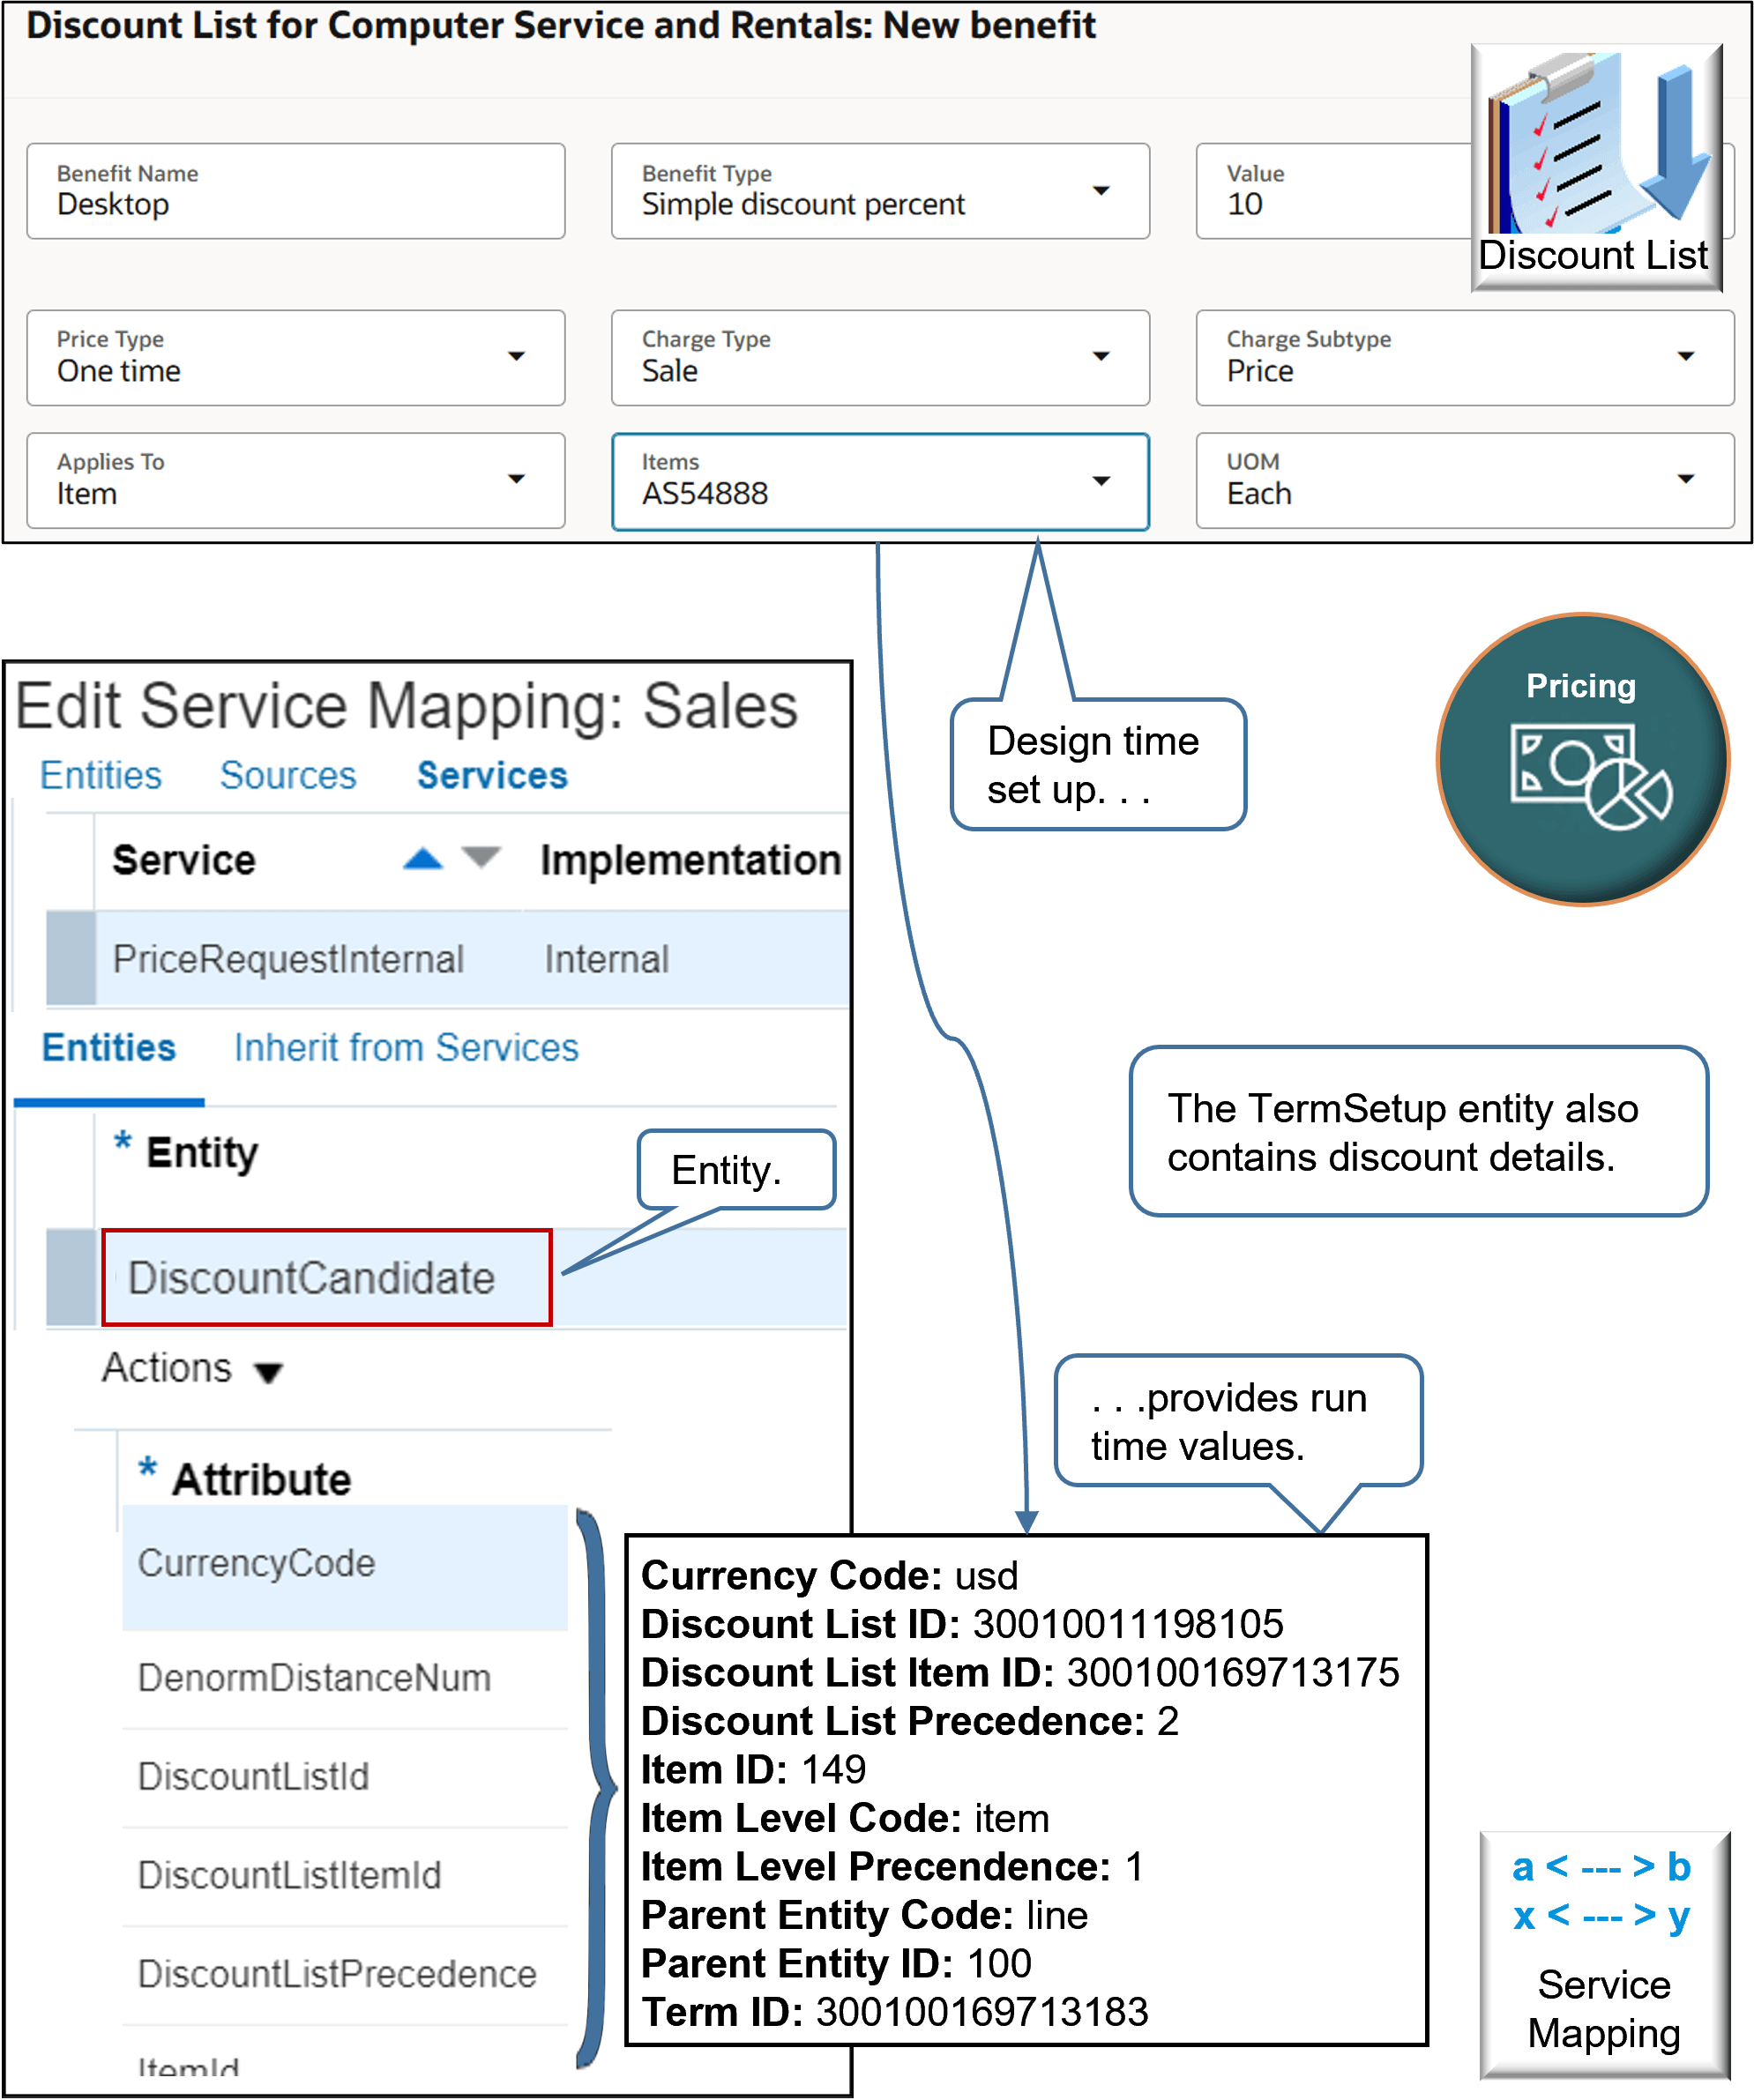
Task: Open the Benefit Type dropdown
Action: click(x=1100, y=190)
